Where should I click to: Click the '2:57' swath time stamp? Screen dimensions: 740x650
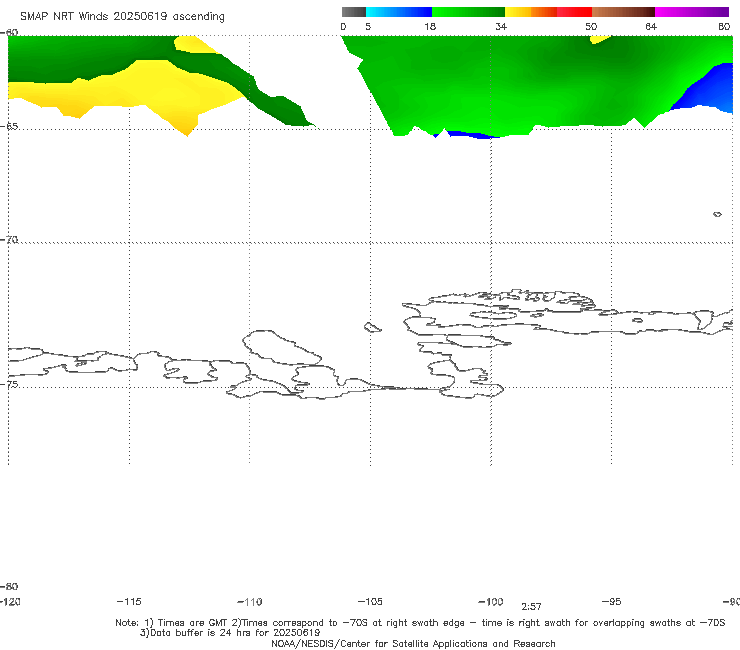coord(531,607)
